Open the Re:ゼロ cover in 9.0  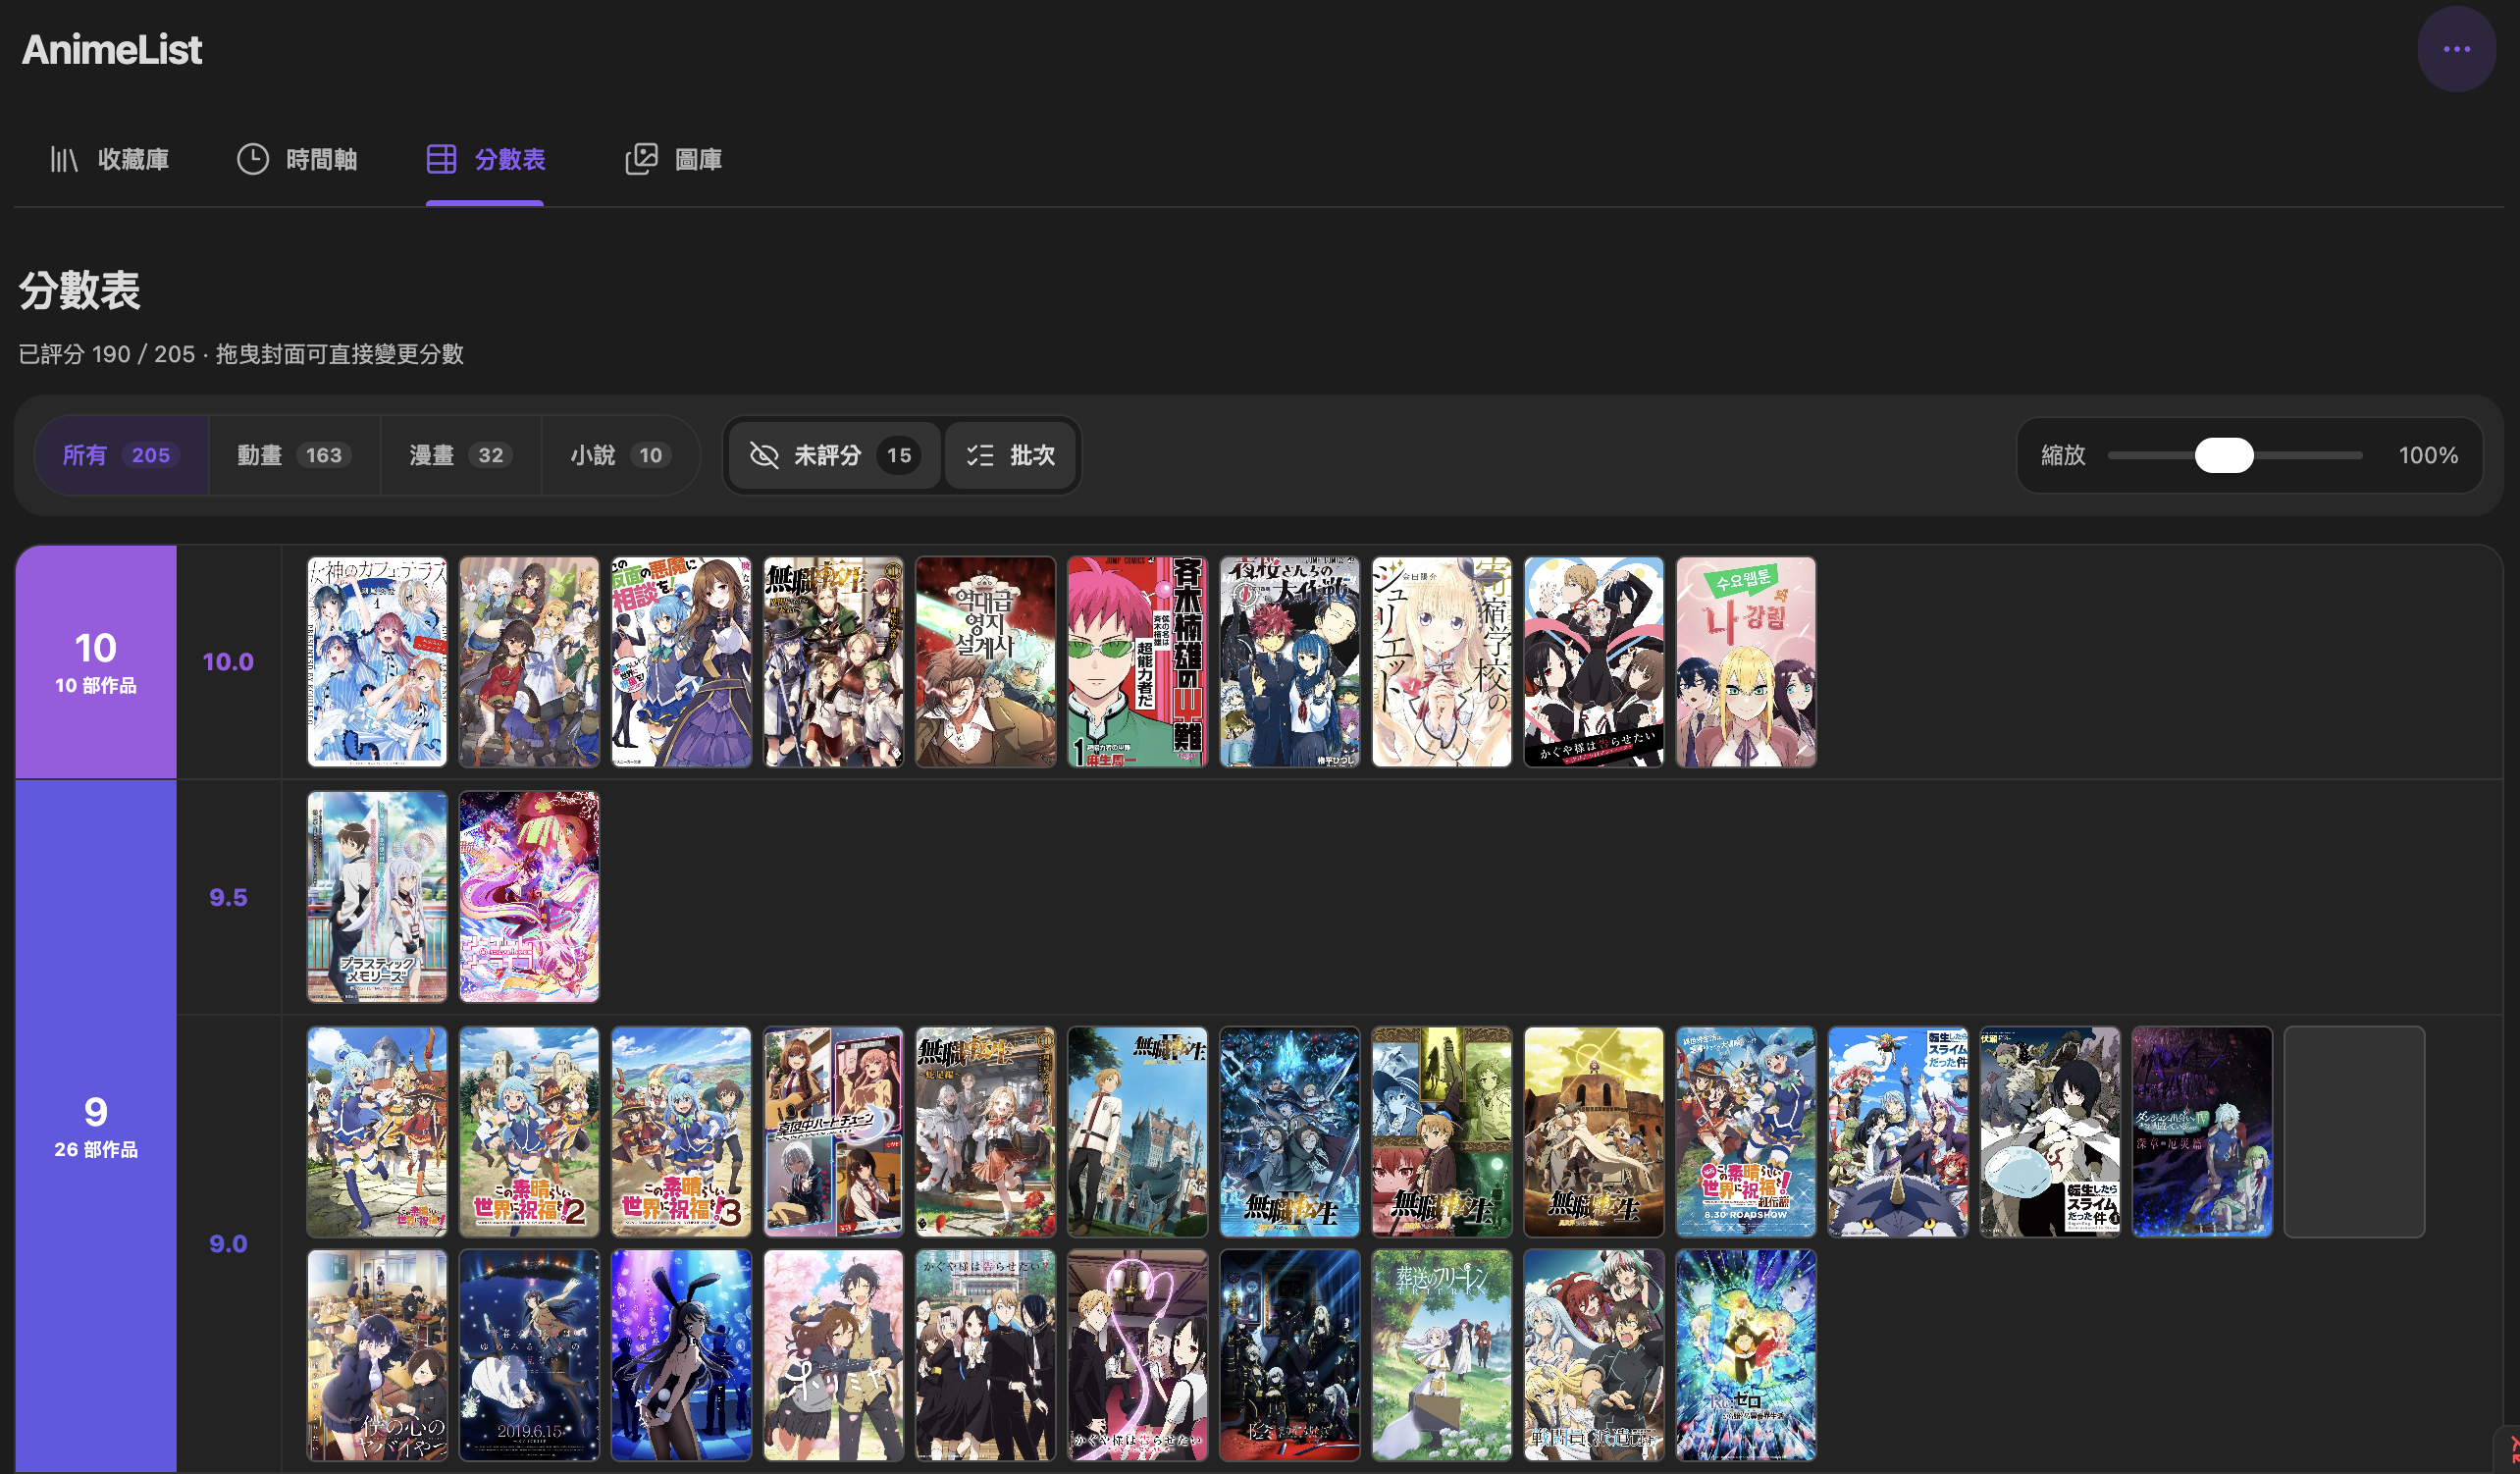[1745, 1356]
